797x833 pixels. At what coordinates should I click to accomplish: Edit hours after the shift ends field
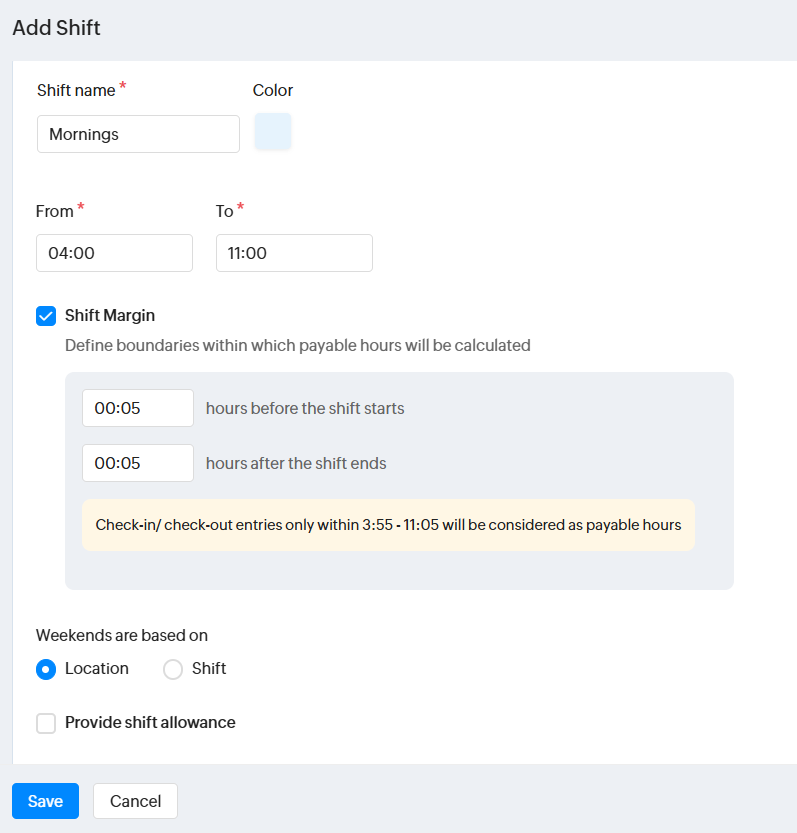(x=138, y=463)
